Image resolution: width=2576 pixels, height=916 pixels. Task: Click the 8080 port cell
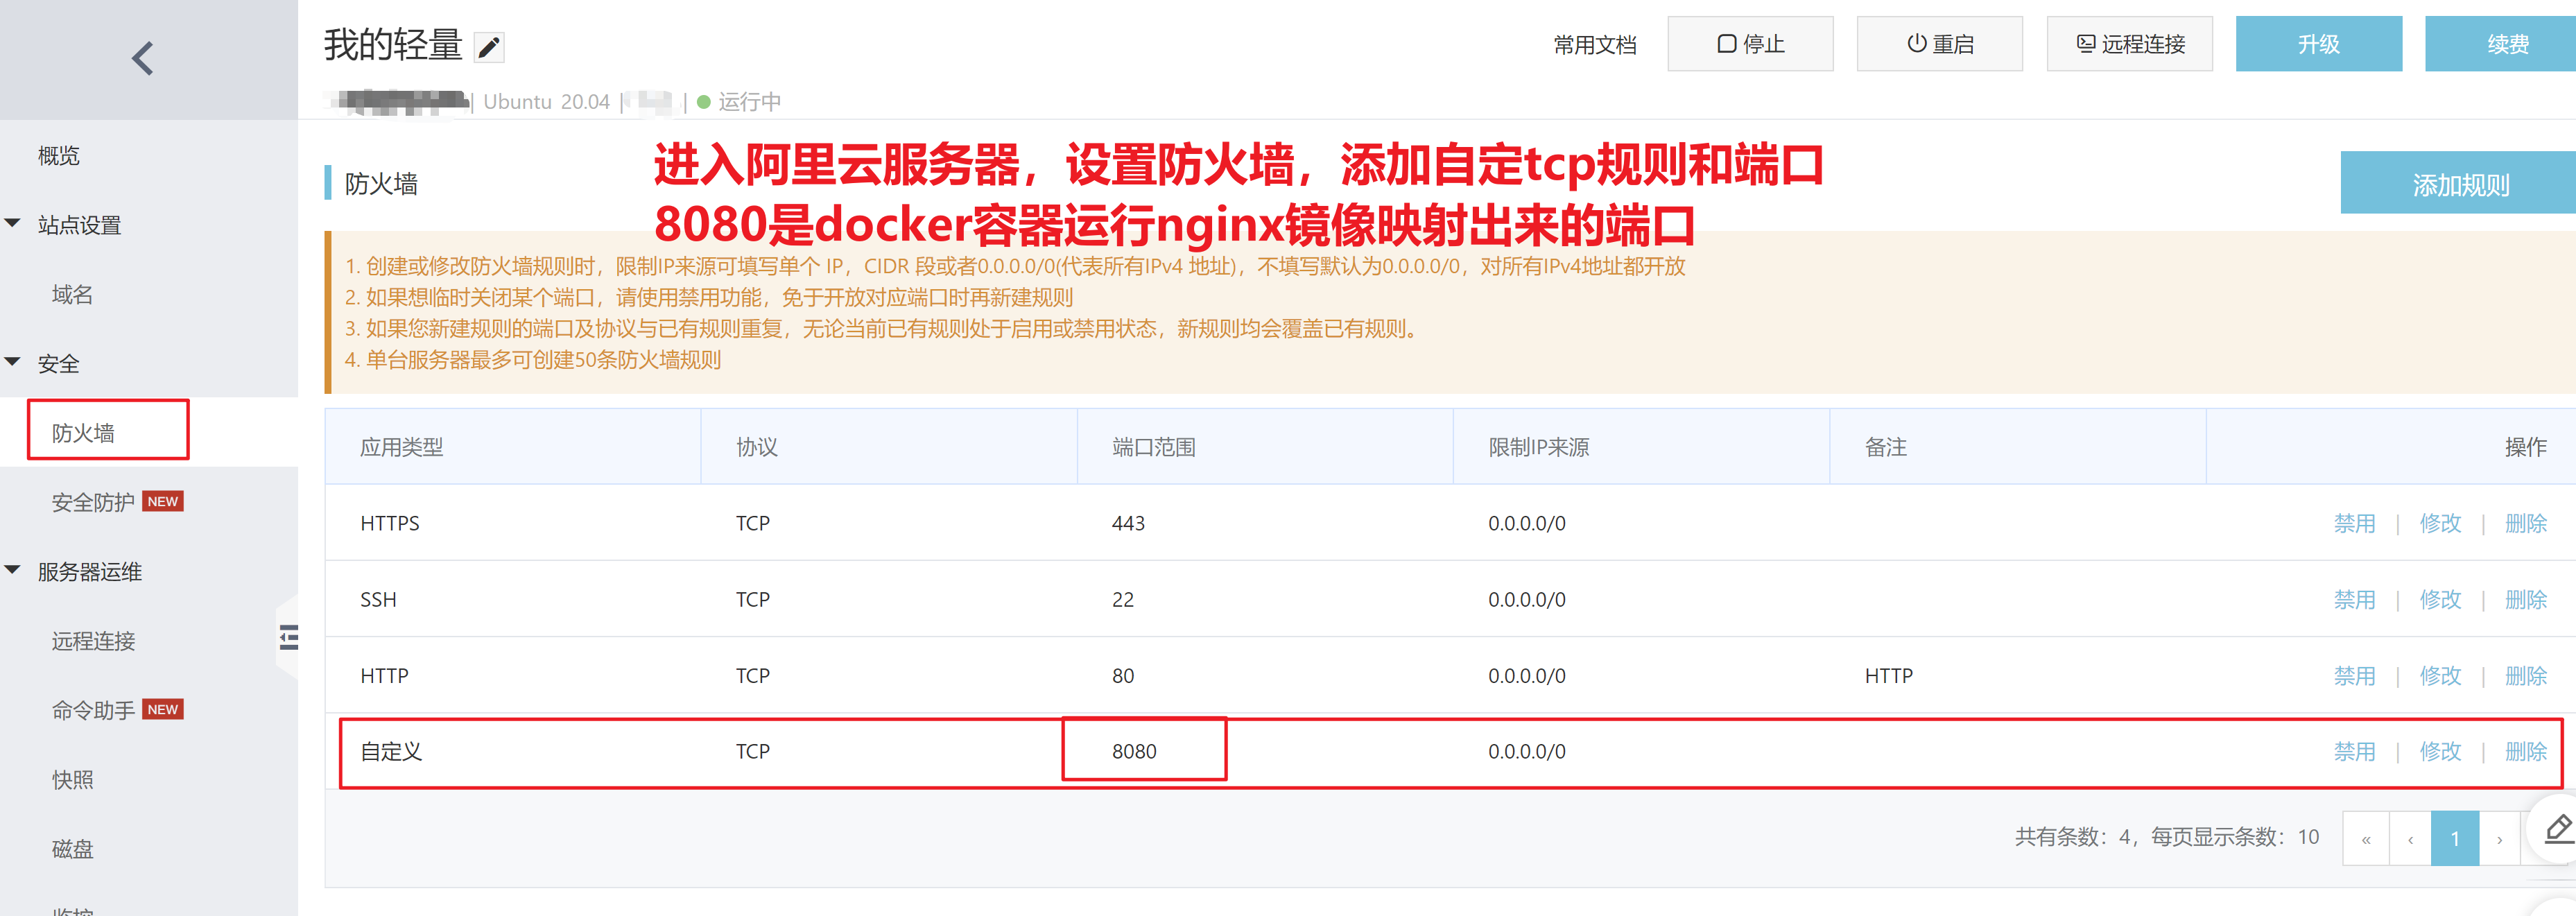point(1134,751)
